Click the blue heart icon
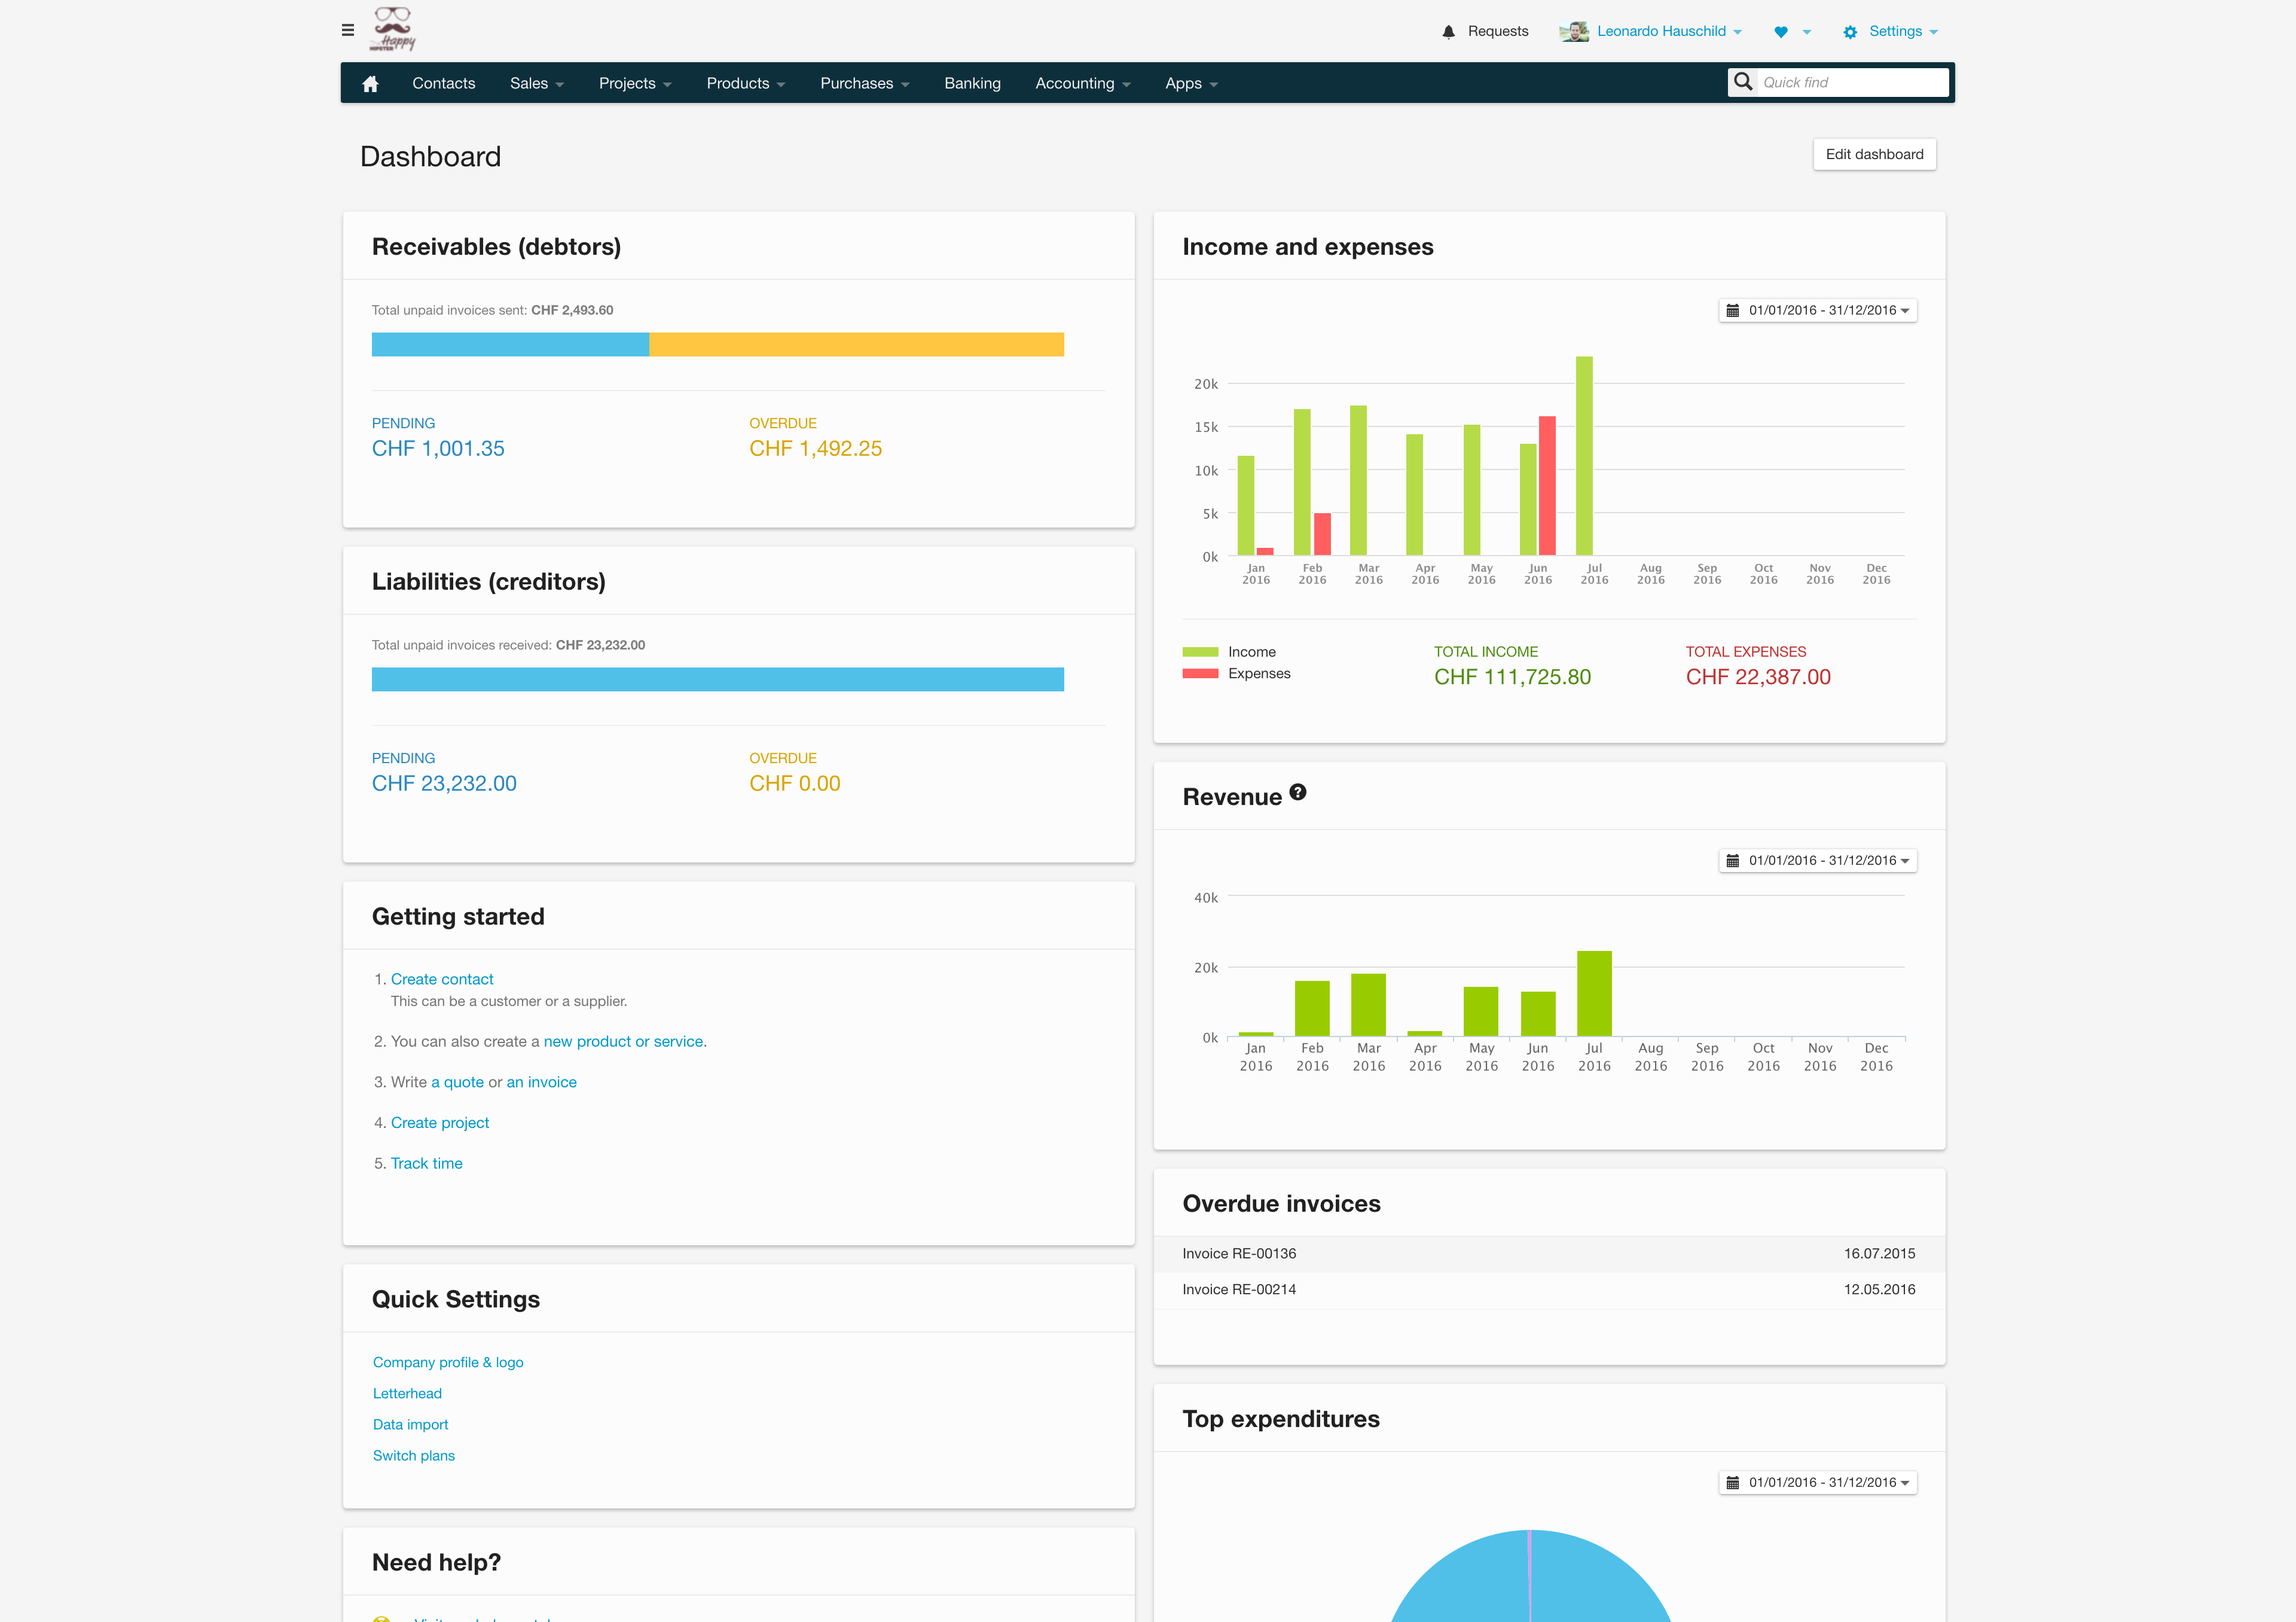This screenshot has width=2296, height=1622. click(1781, 32)
